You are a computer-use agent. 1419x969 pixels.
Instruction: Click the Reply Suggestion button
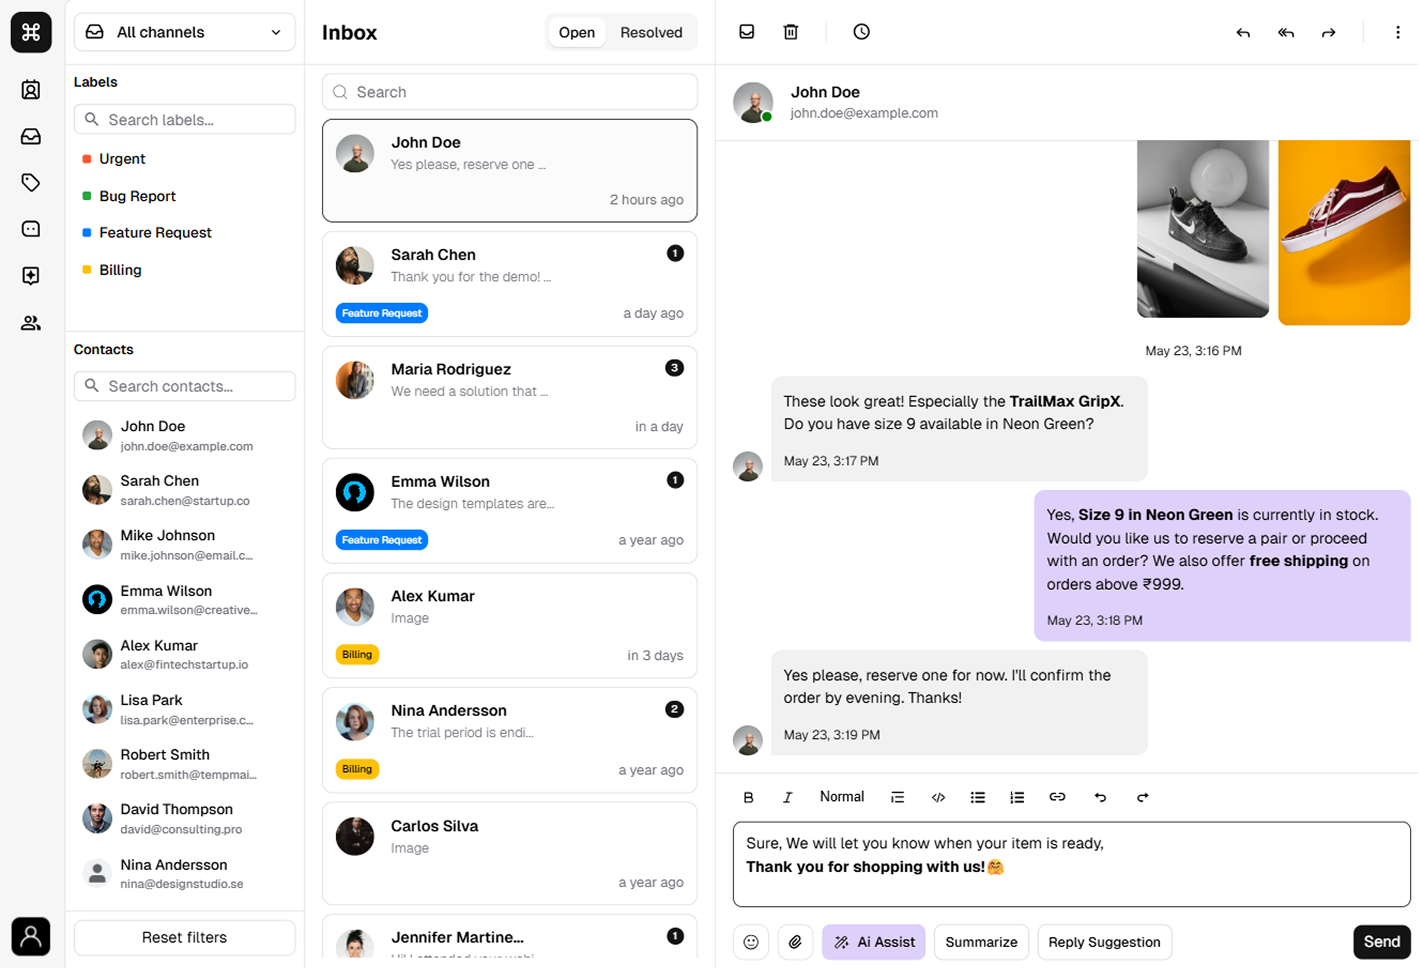1104,942
